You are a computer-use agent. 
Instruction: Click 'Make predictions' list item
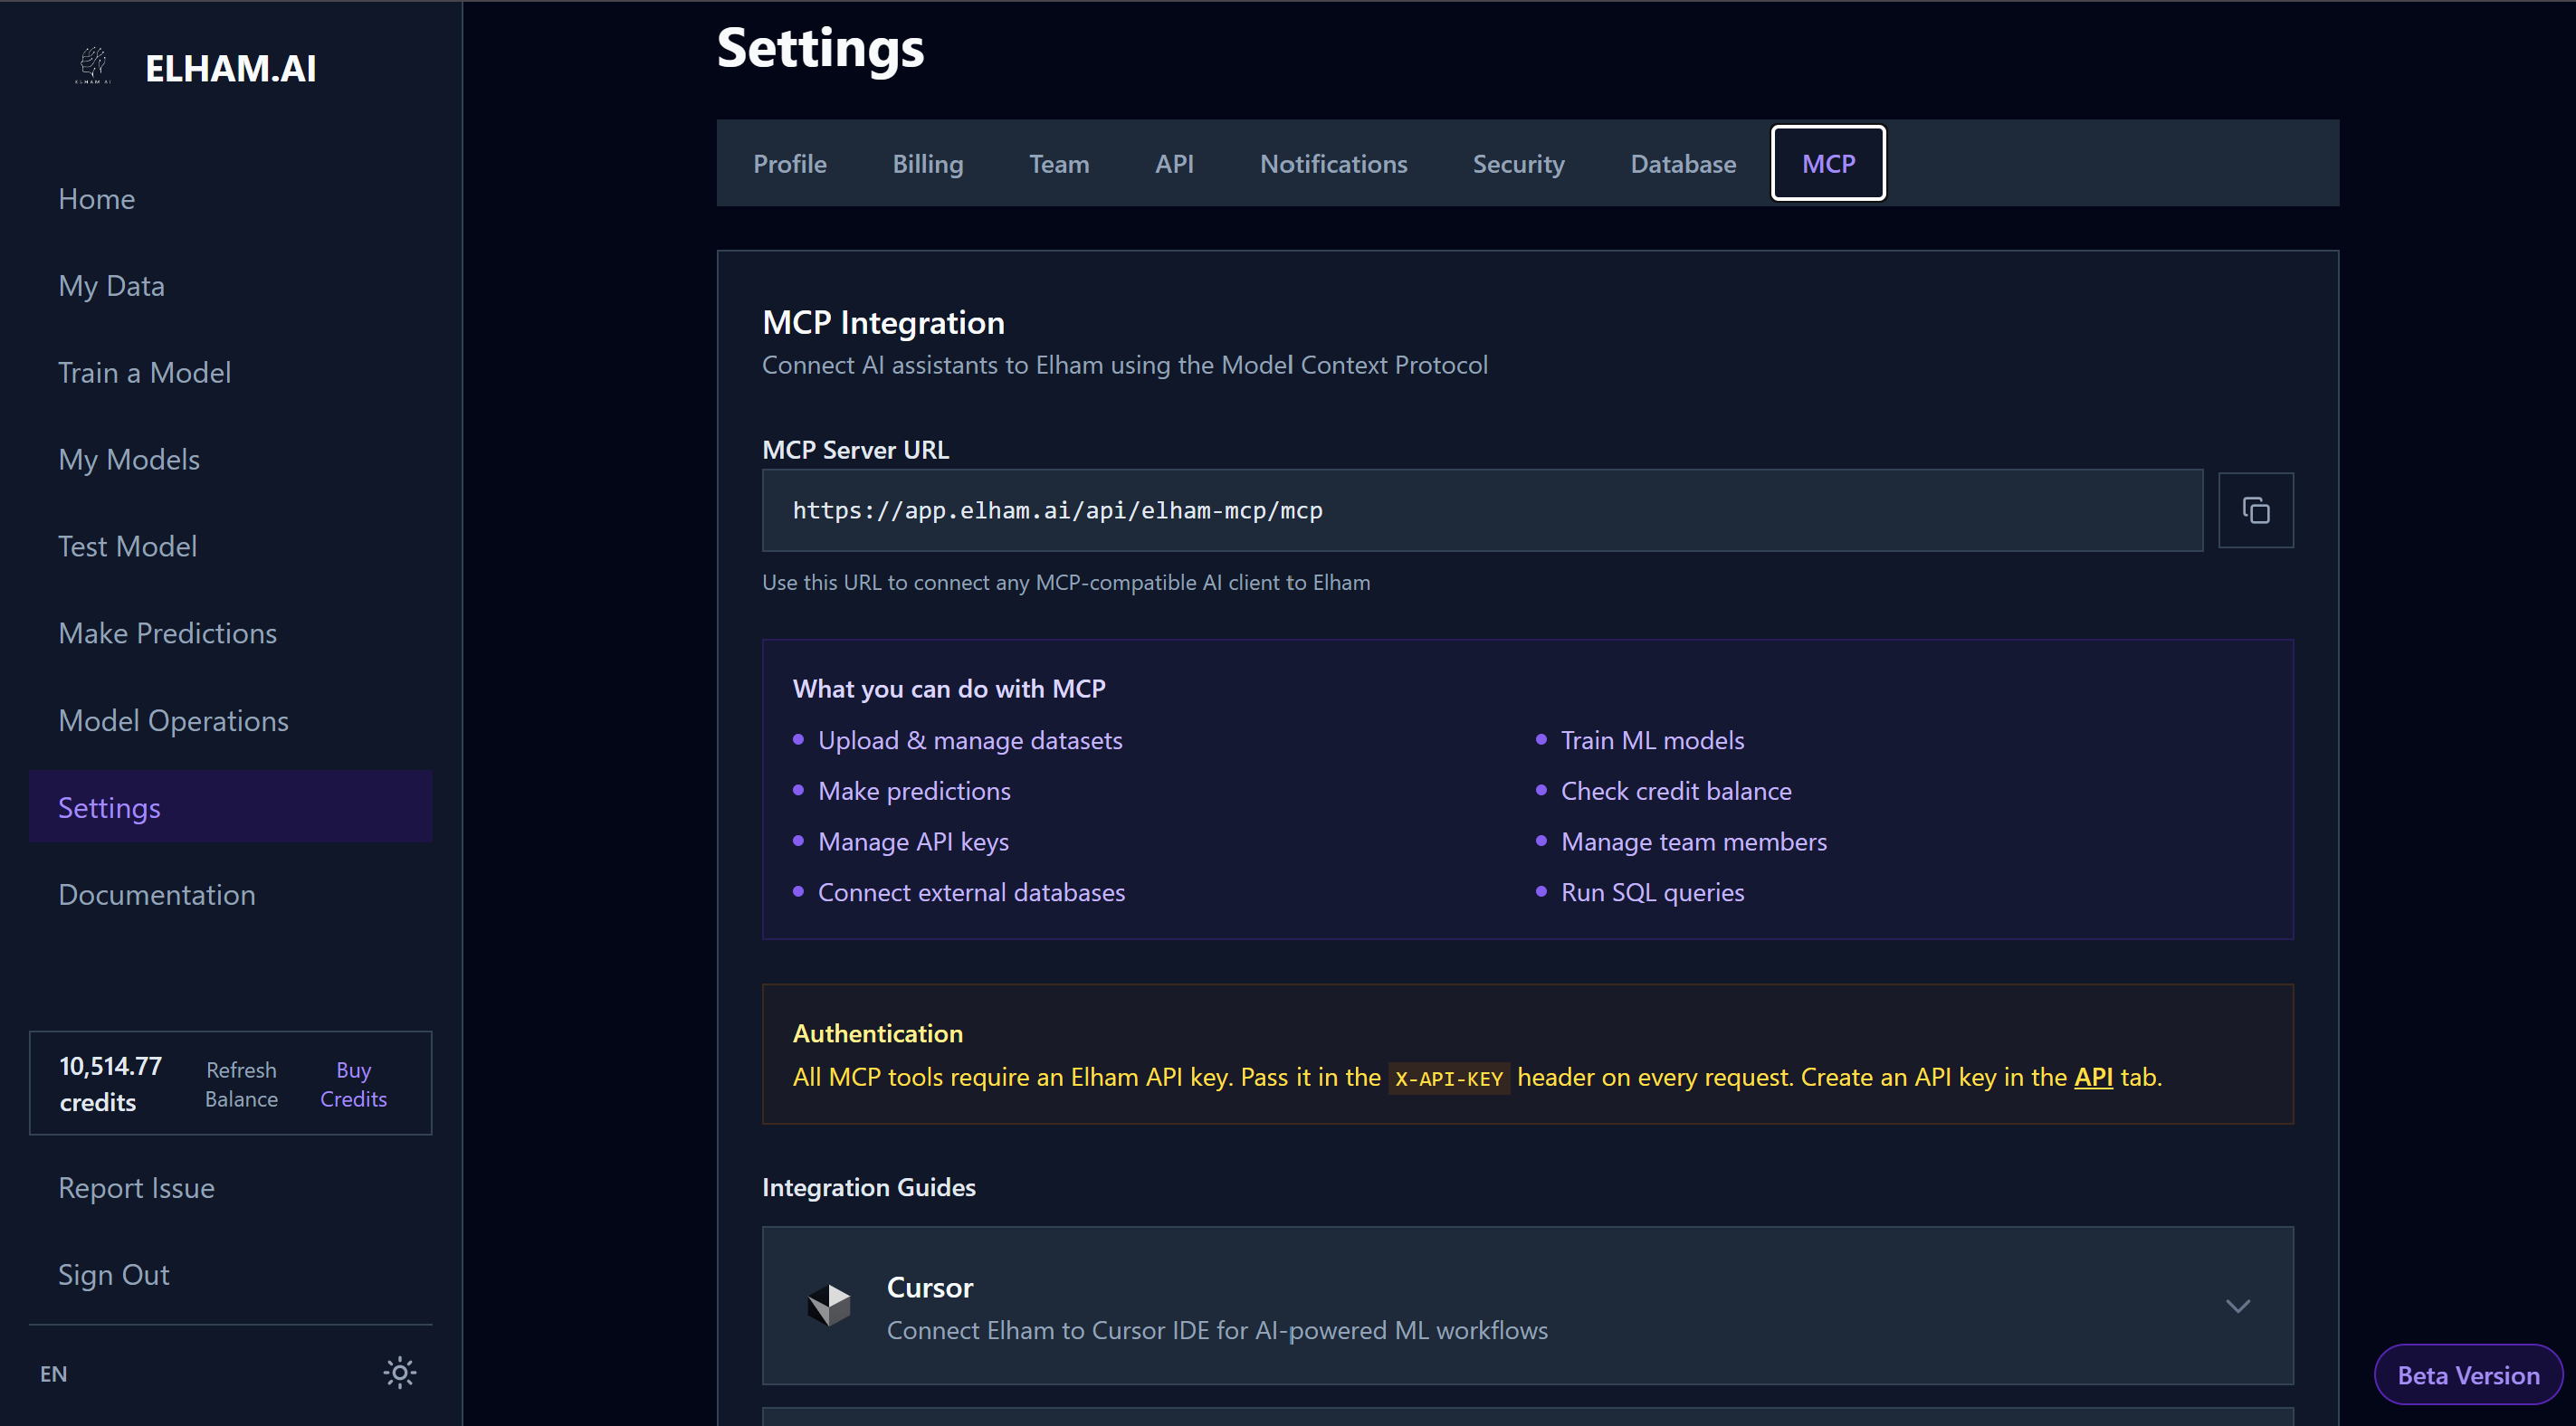tap(914, 792)
